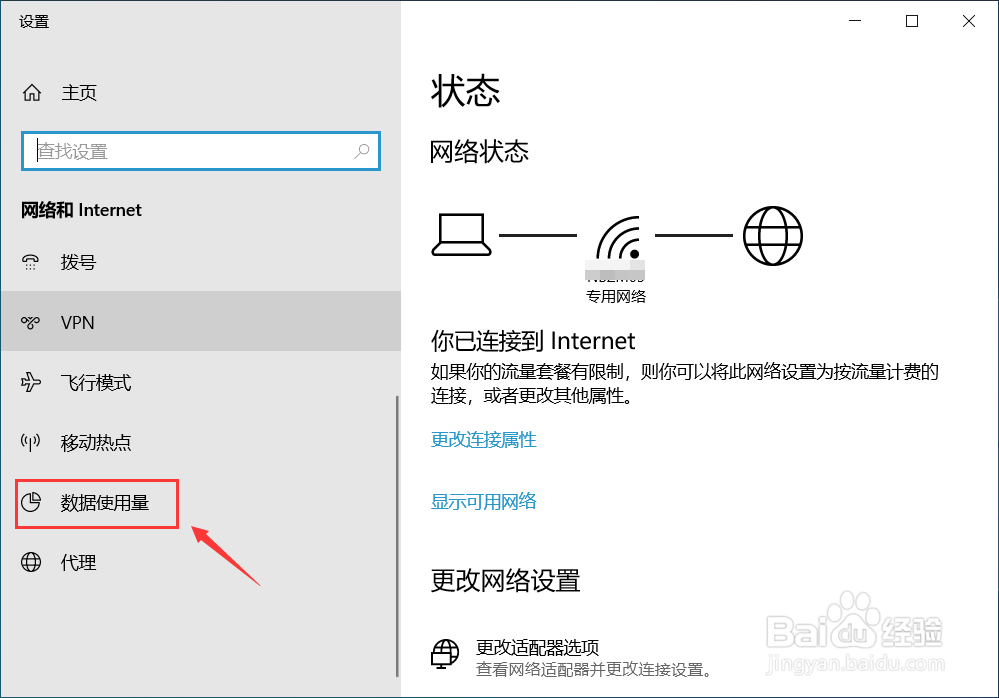This screenshot has height=698, width=999.
Task: Click the 显示可用网络 link
Action: coord(484,501)
